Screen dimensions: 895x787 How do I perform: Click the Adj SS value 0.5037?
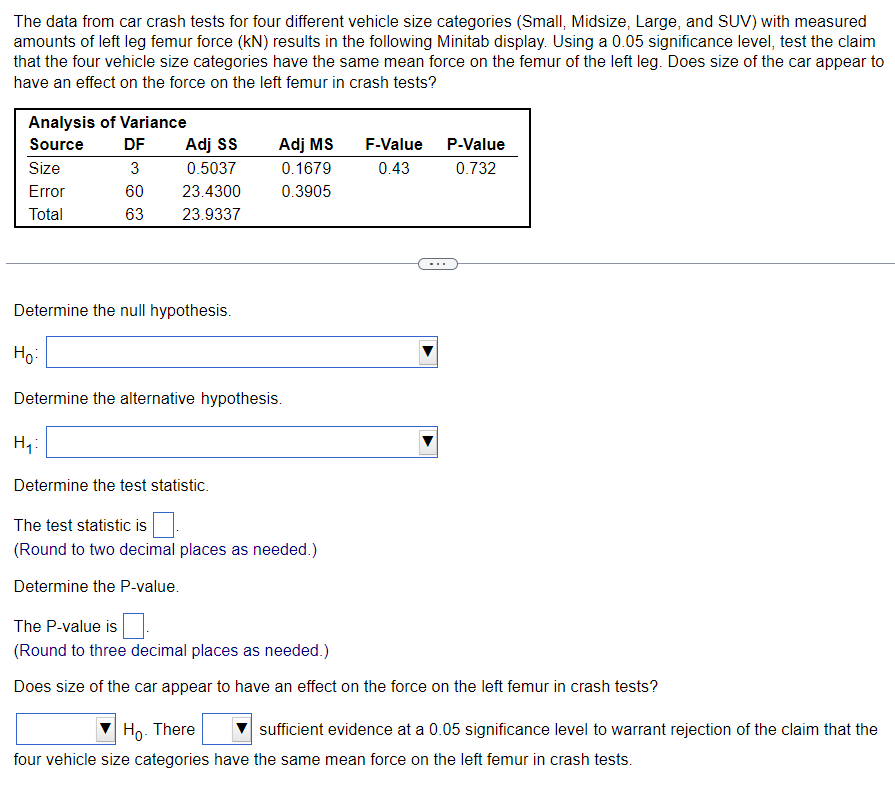[x=211, y=168]
